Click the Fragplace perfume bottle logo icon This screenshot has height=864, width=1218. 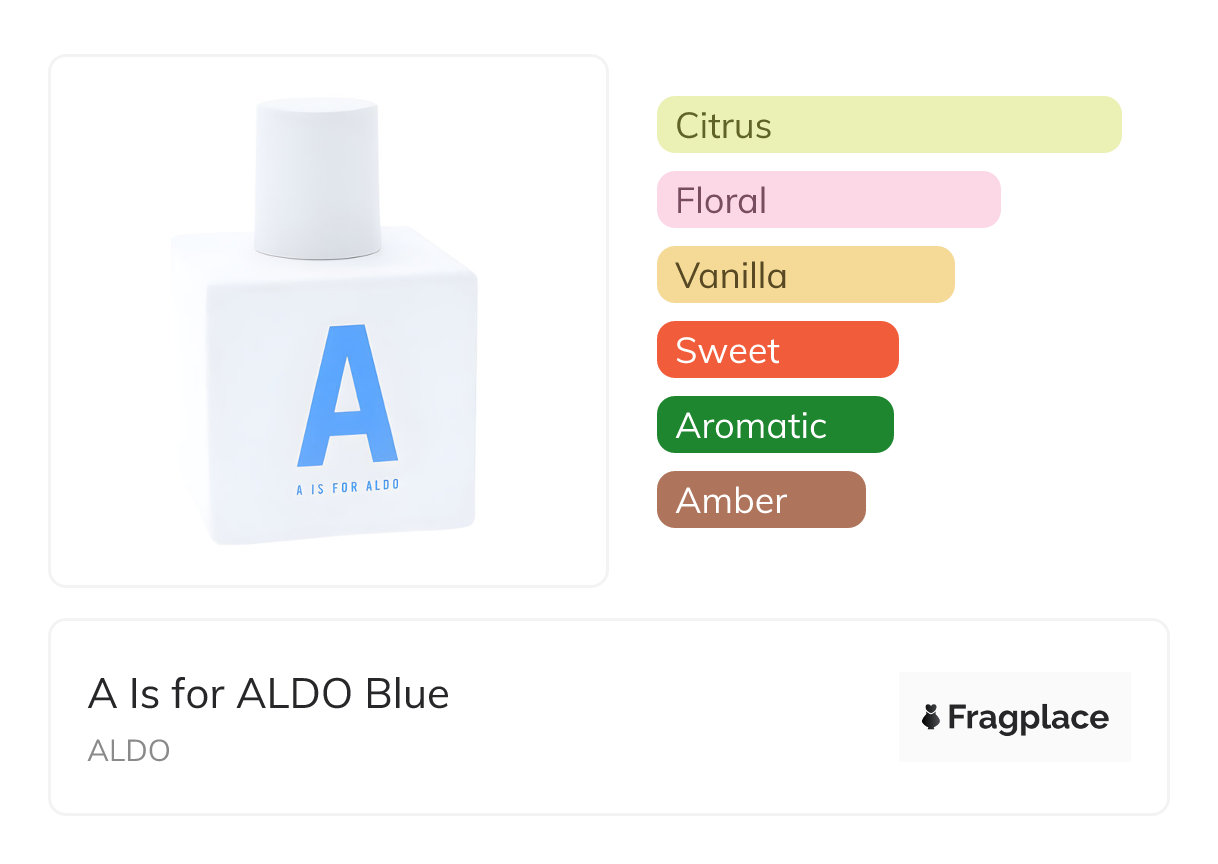tap(931, 717)
